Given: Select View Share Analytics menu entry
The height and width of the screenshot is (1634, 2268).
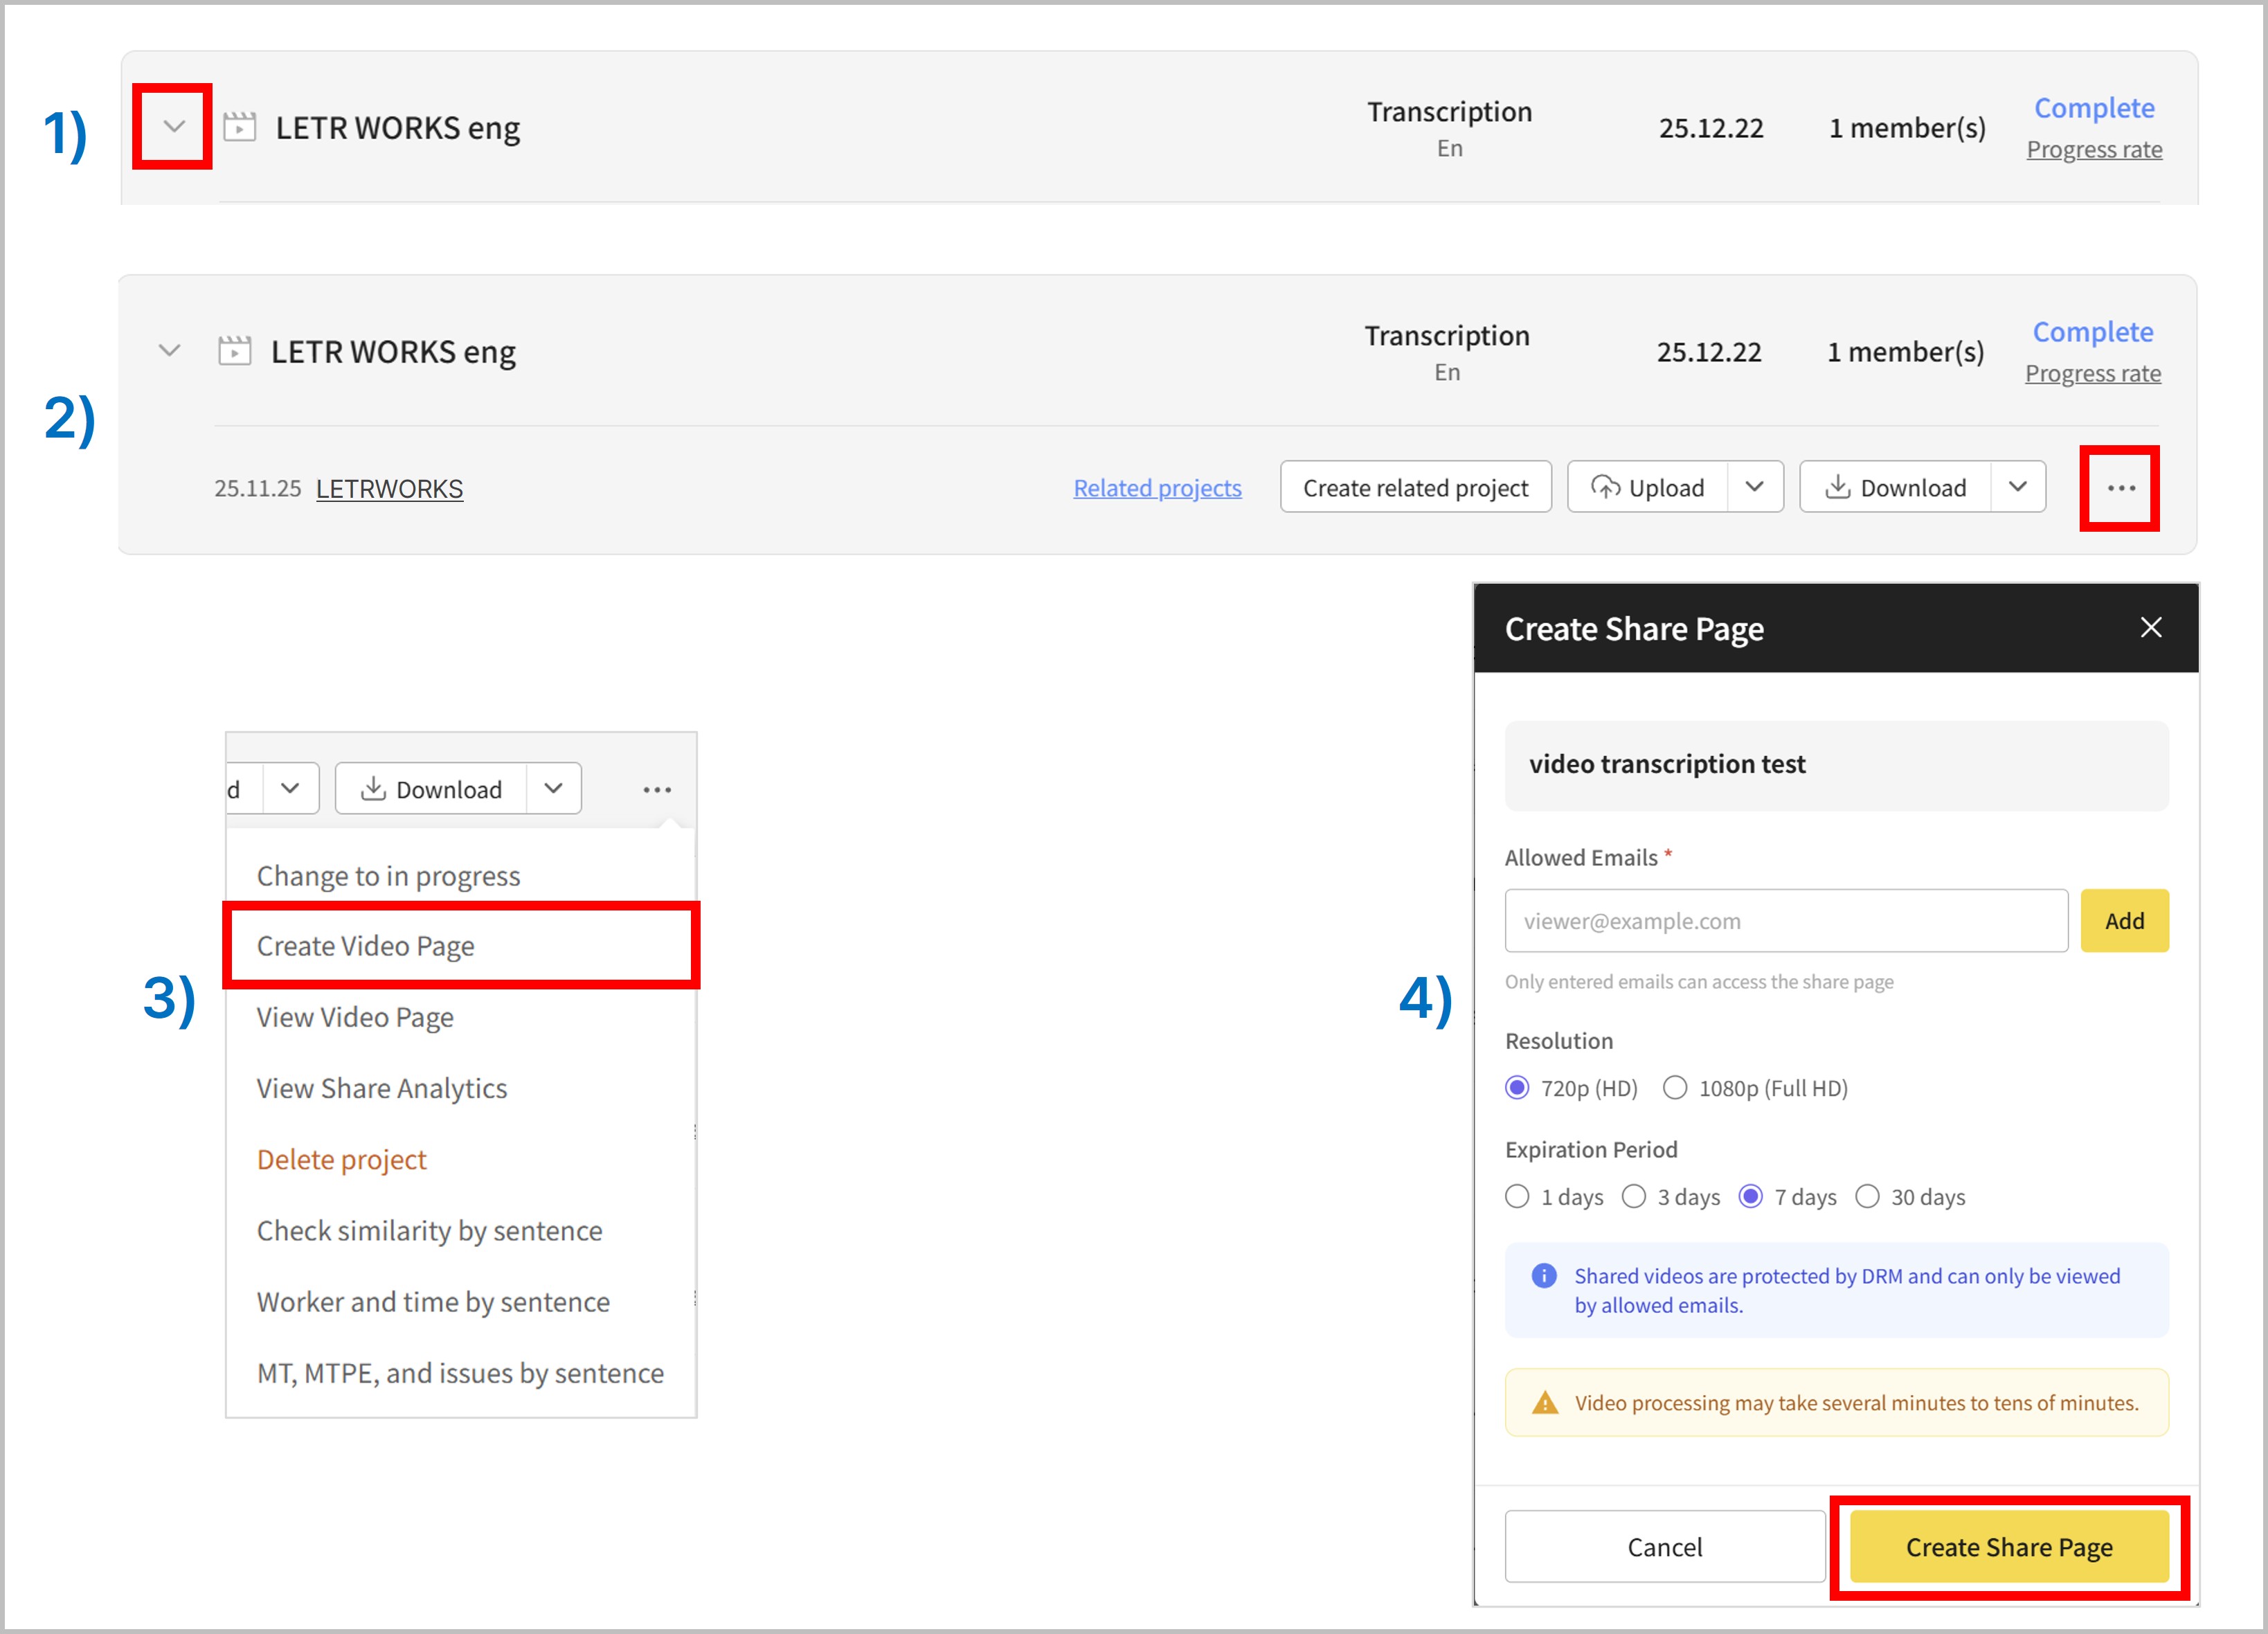Looking at the screenshot, I should (382, 1088).
